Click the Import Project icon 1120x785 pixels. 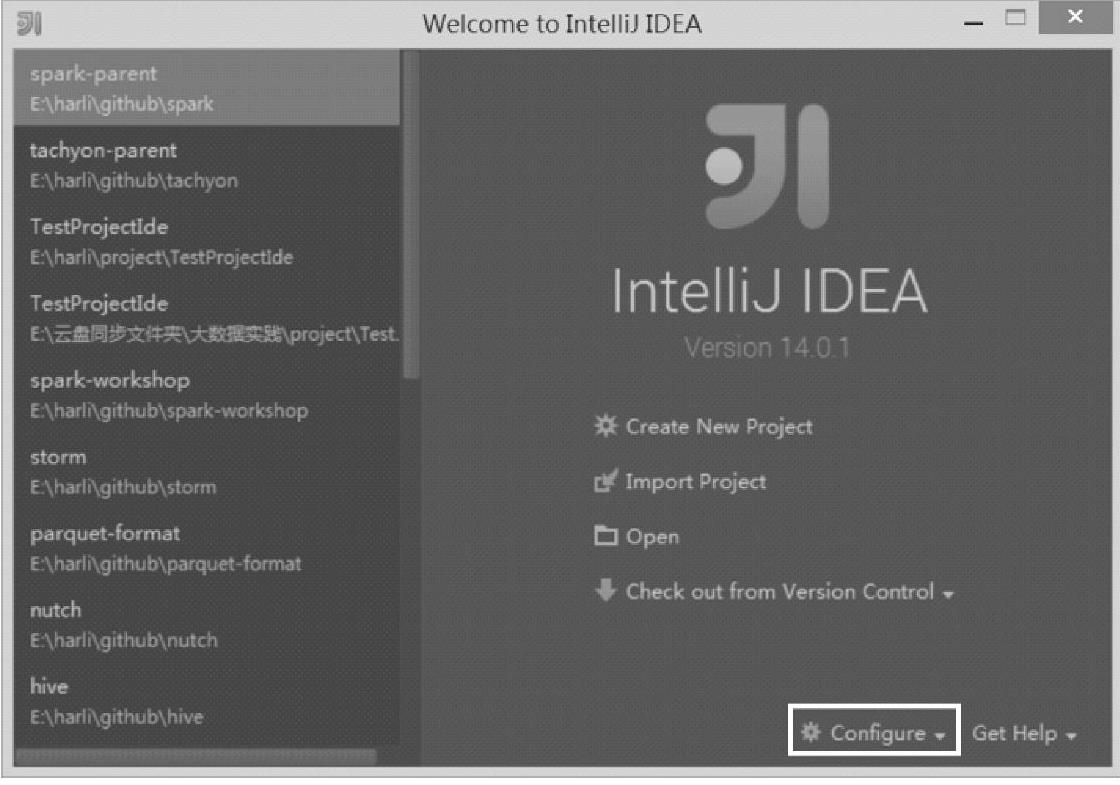click(605, 481)
